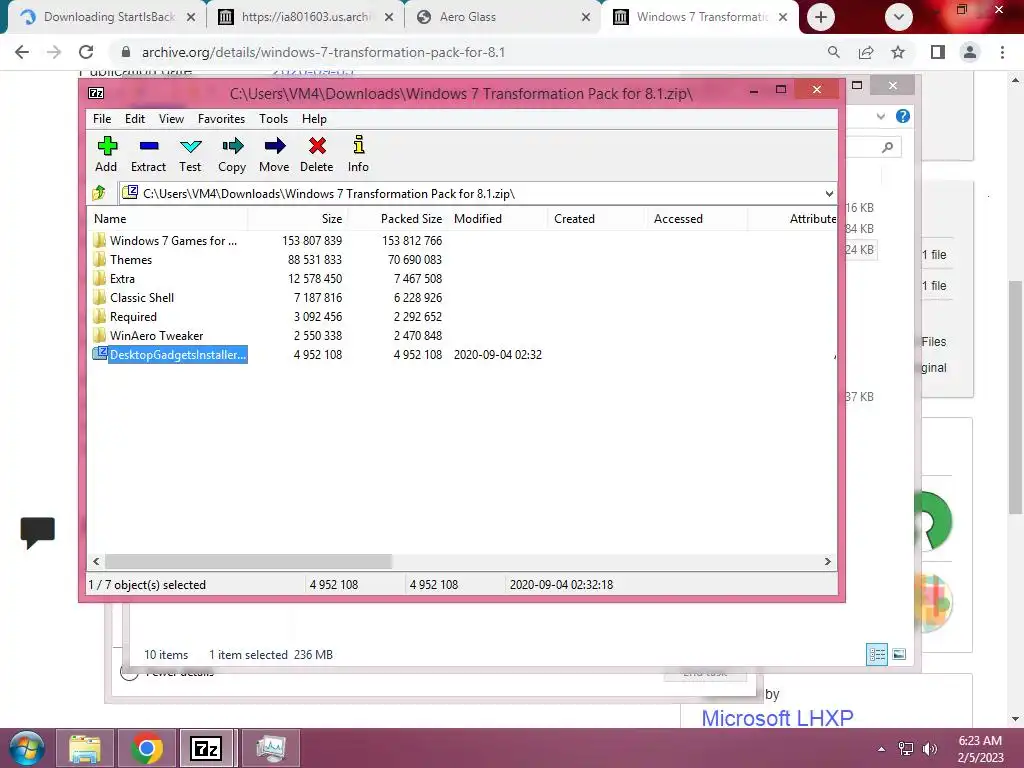Click the page vertical scrollbar thumb
The width and height of the screenshot is (1024, 768).
[1015, 397]
